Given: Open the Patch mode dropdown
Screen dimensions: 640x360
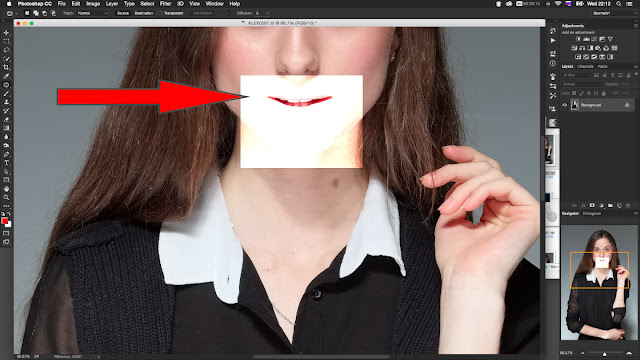Looking at the screenshot, I should [92, 13].
